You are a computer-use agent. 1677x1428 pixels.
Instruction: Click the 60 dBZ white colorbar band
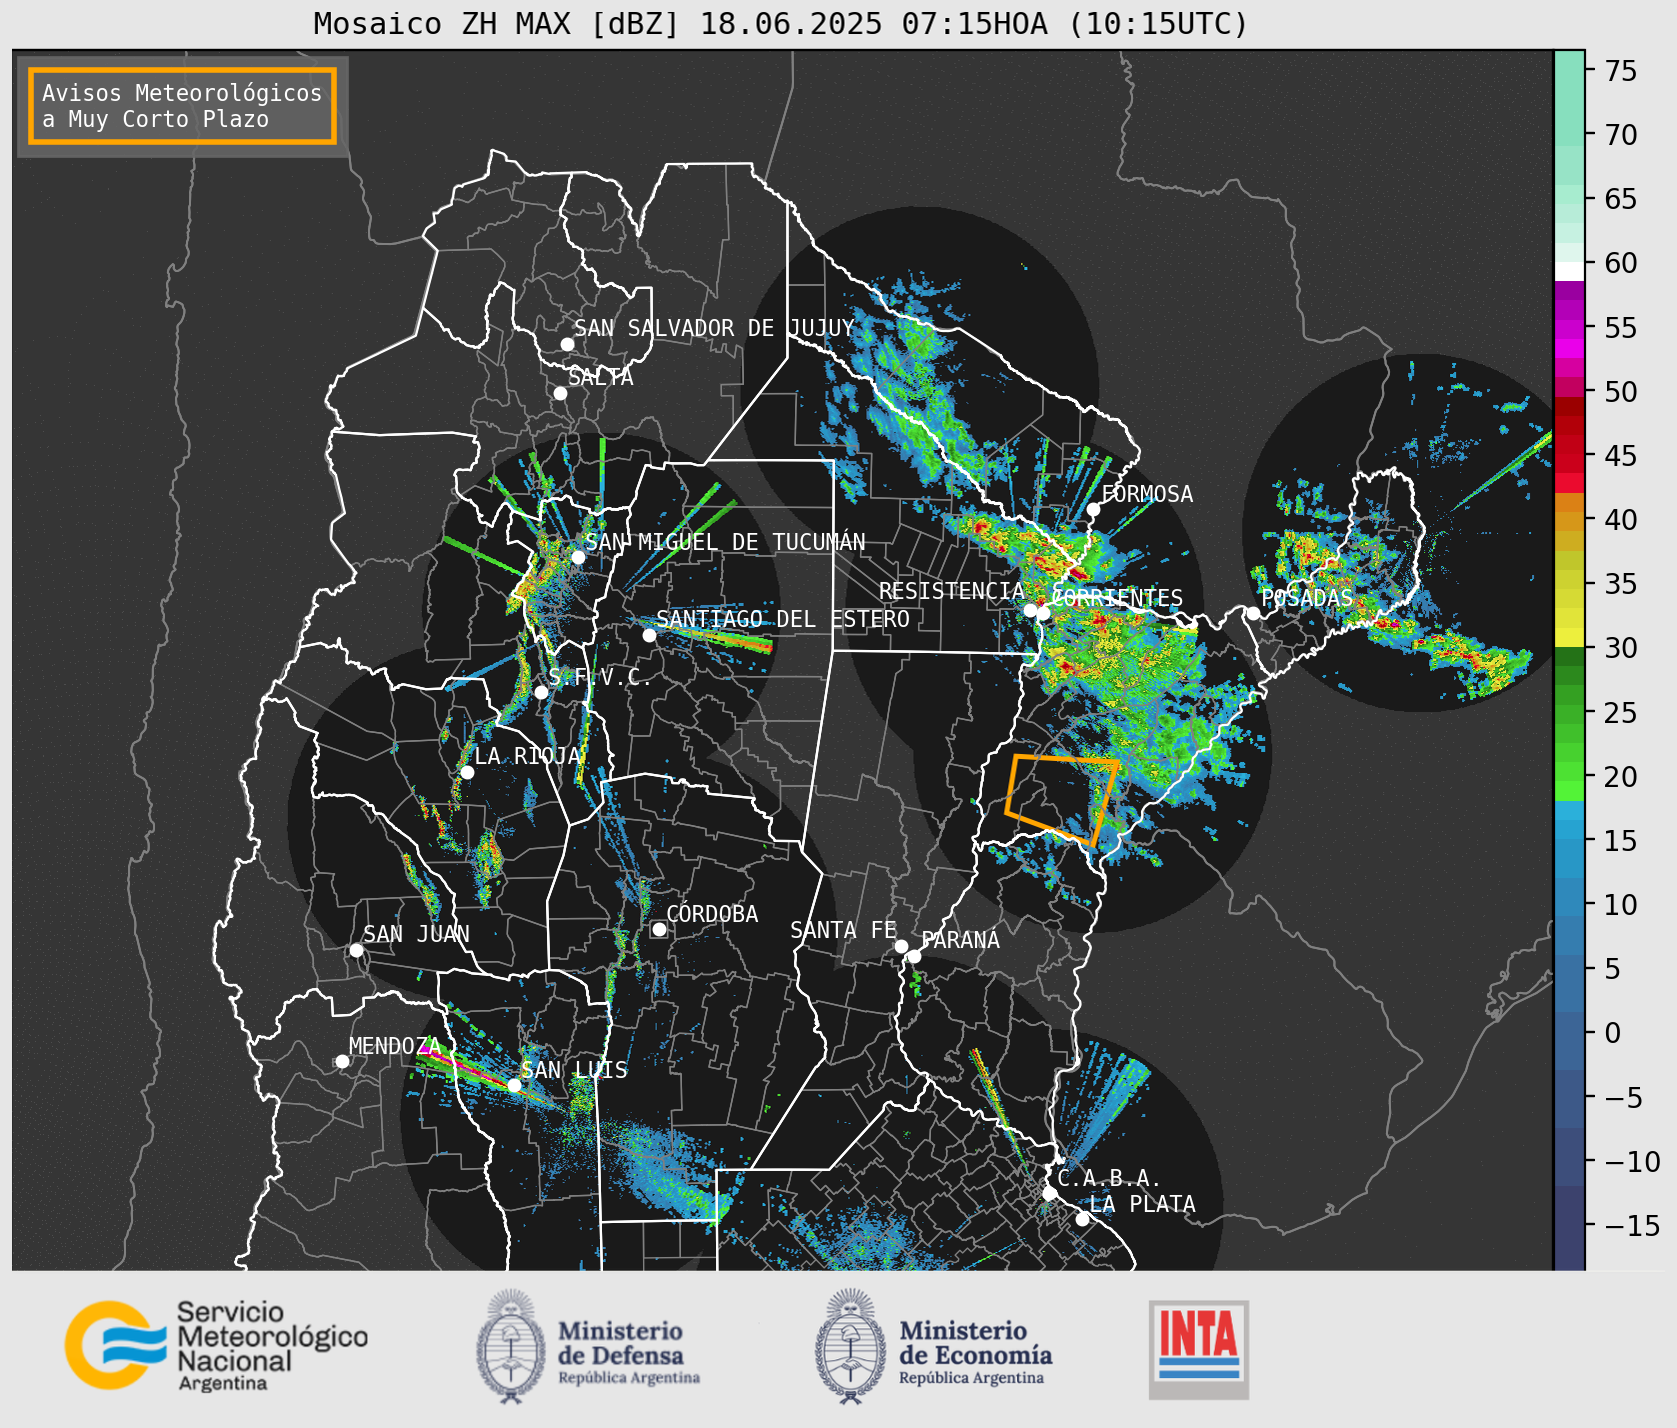[x=1569, y=271]
